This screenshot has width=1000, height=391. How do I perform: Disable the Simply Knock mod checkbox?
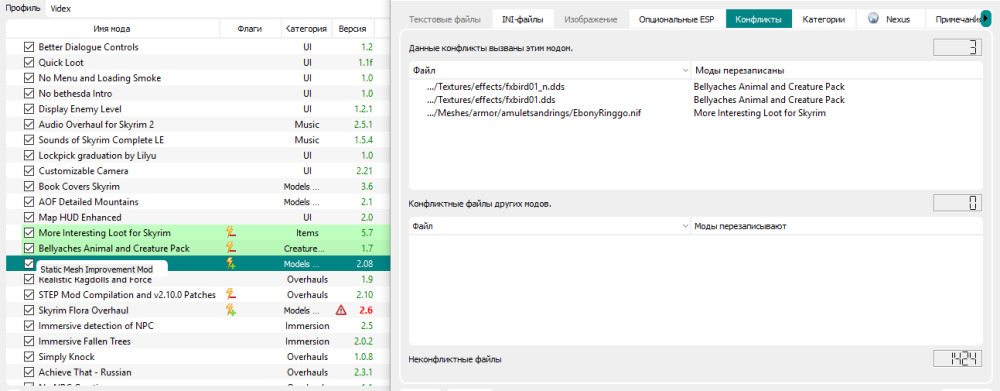(28, 357)
